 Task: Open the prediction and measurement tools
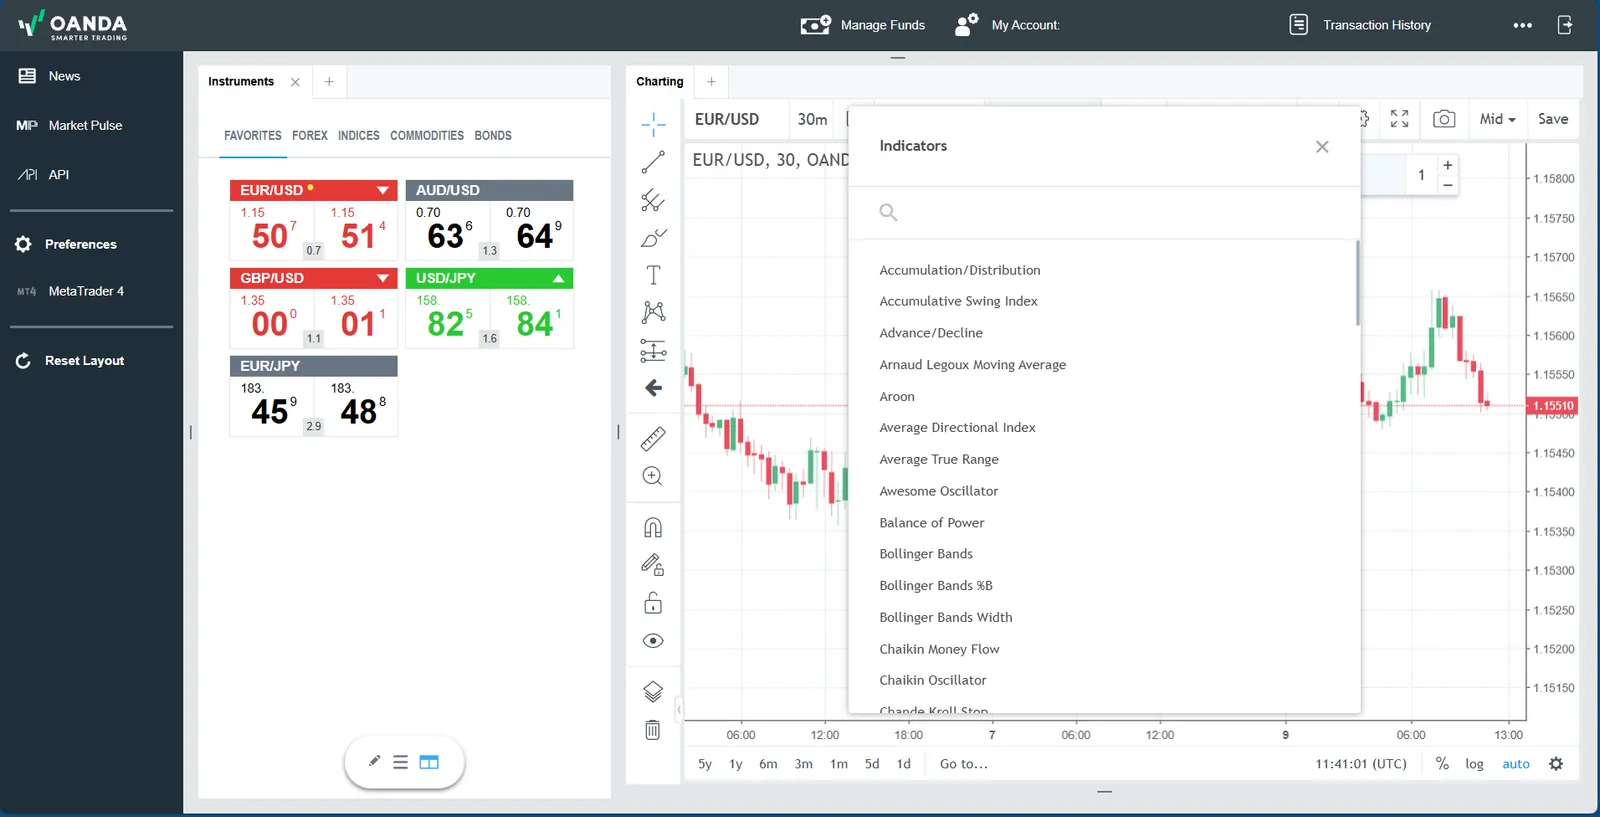click(x=653, y=350)
